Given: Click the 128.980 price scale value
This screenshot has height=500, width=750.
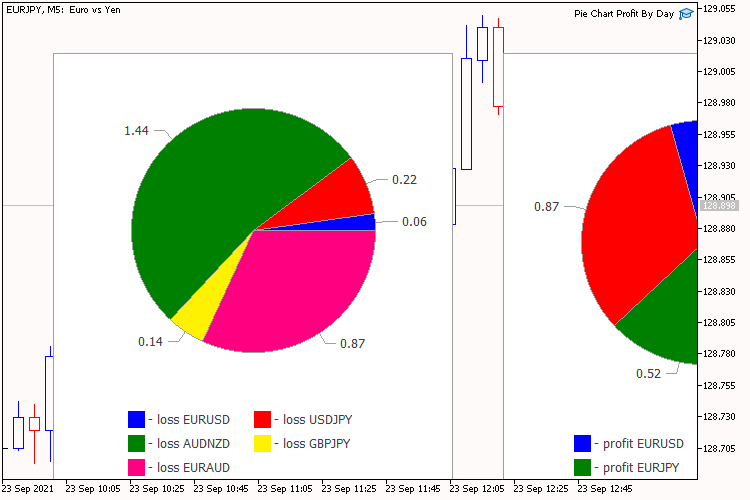Looking at the screenshot, I should point(719,102).
